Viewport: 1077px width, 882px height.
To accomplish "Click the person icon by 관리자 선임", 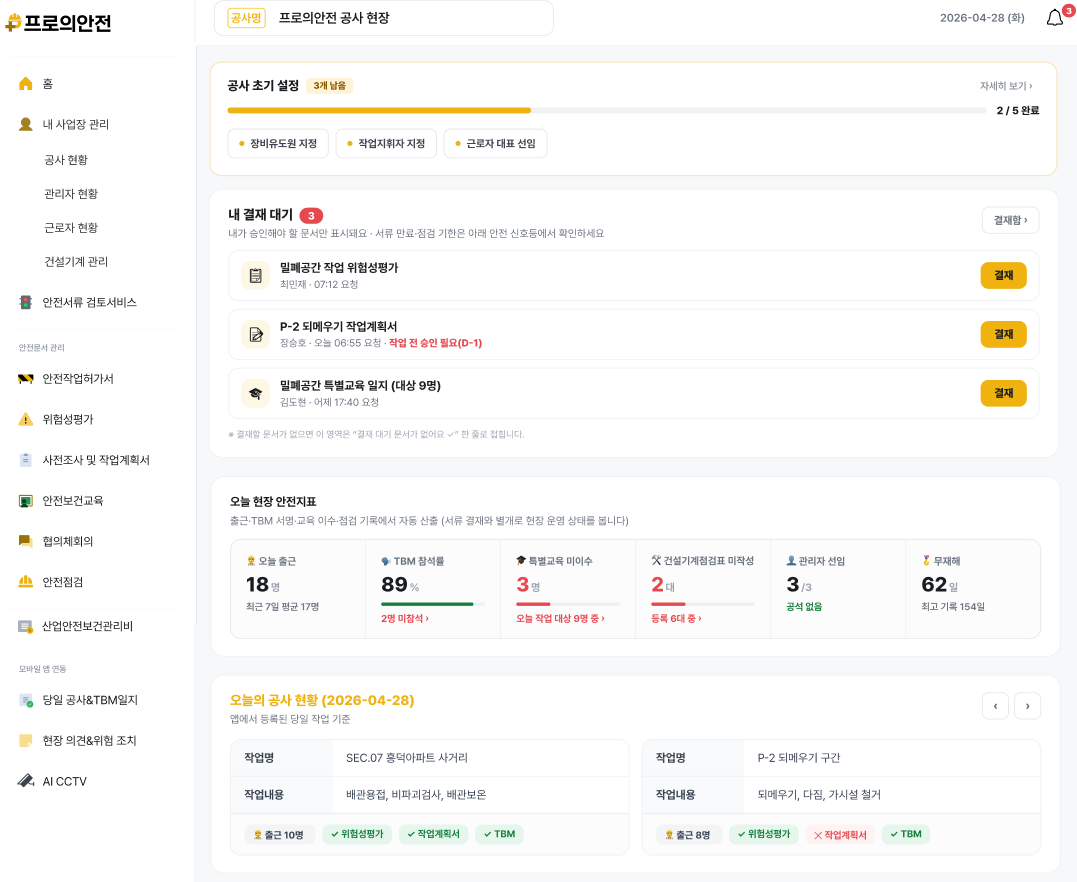I will click(x=791, y=561).
